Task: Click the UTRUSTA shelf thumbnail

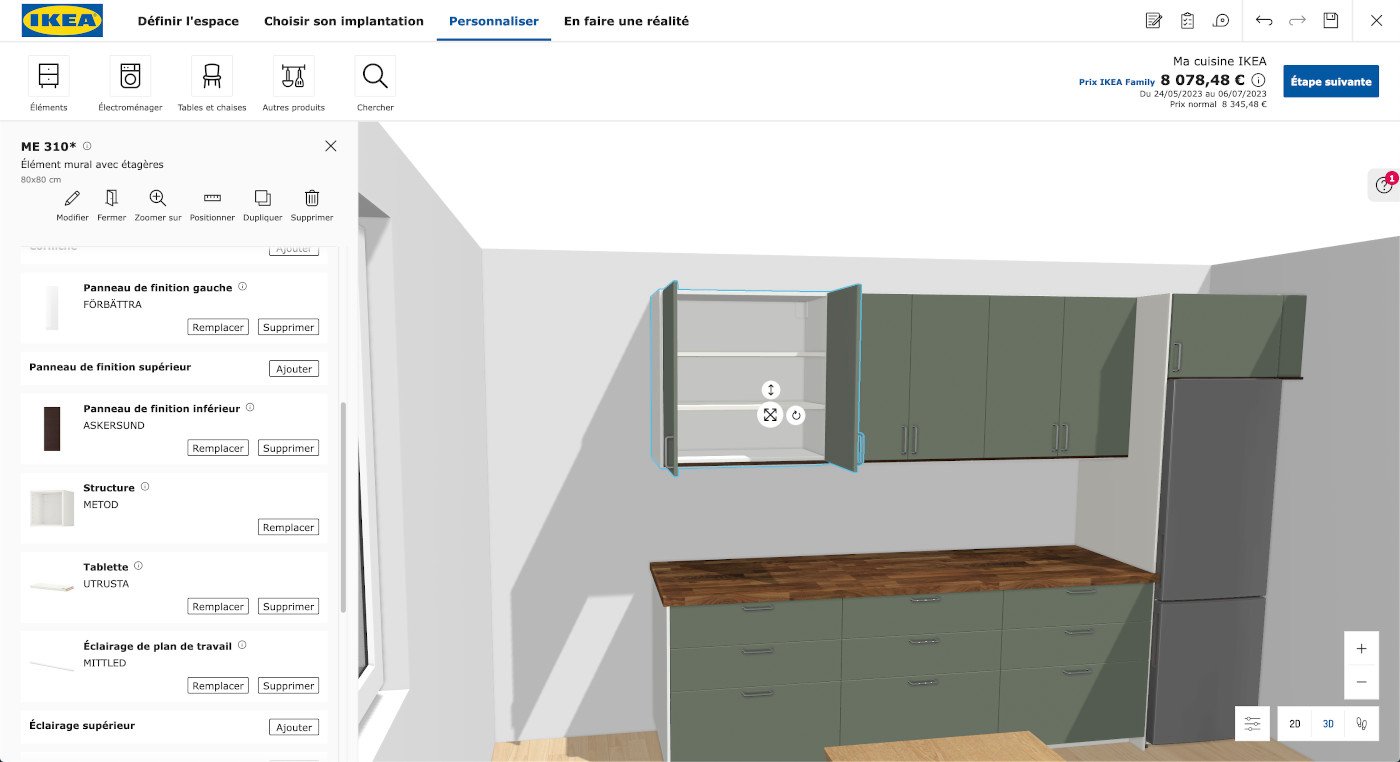Action: (52, 587)
